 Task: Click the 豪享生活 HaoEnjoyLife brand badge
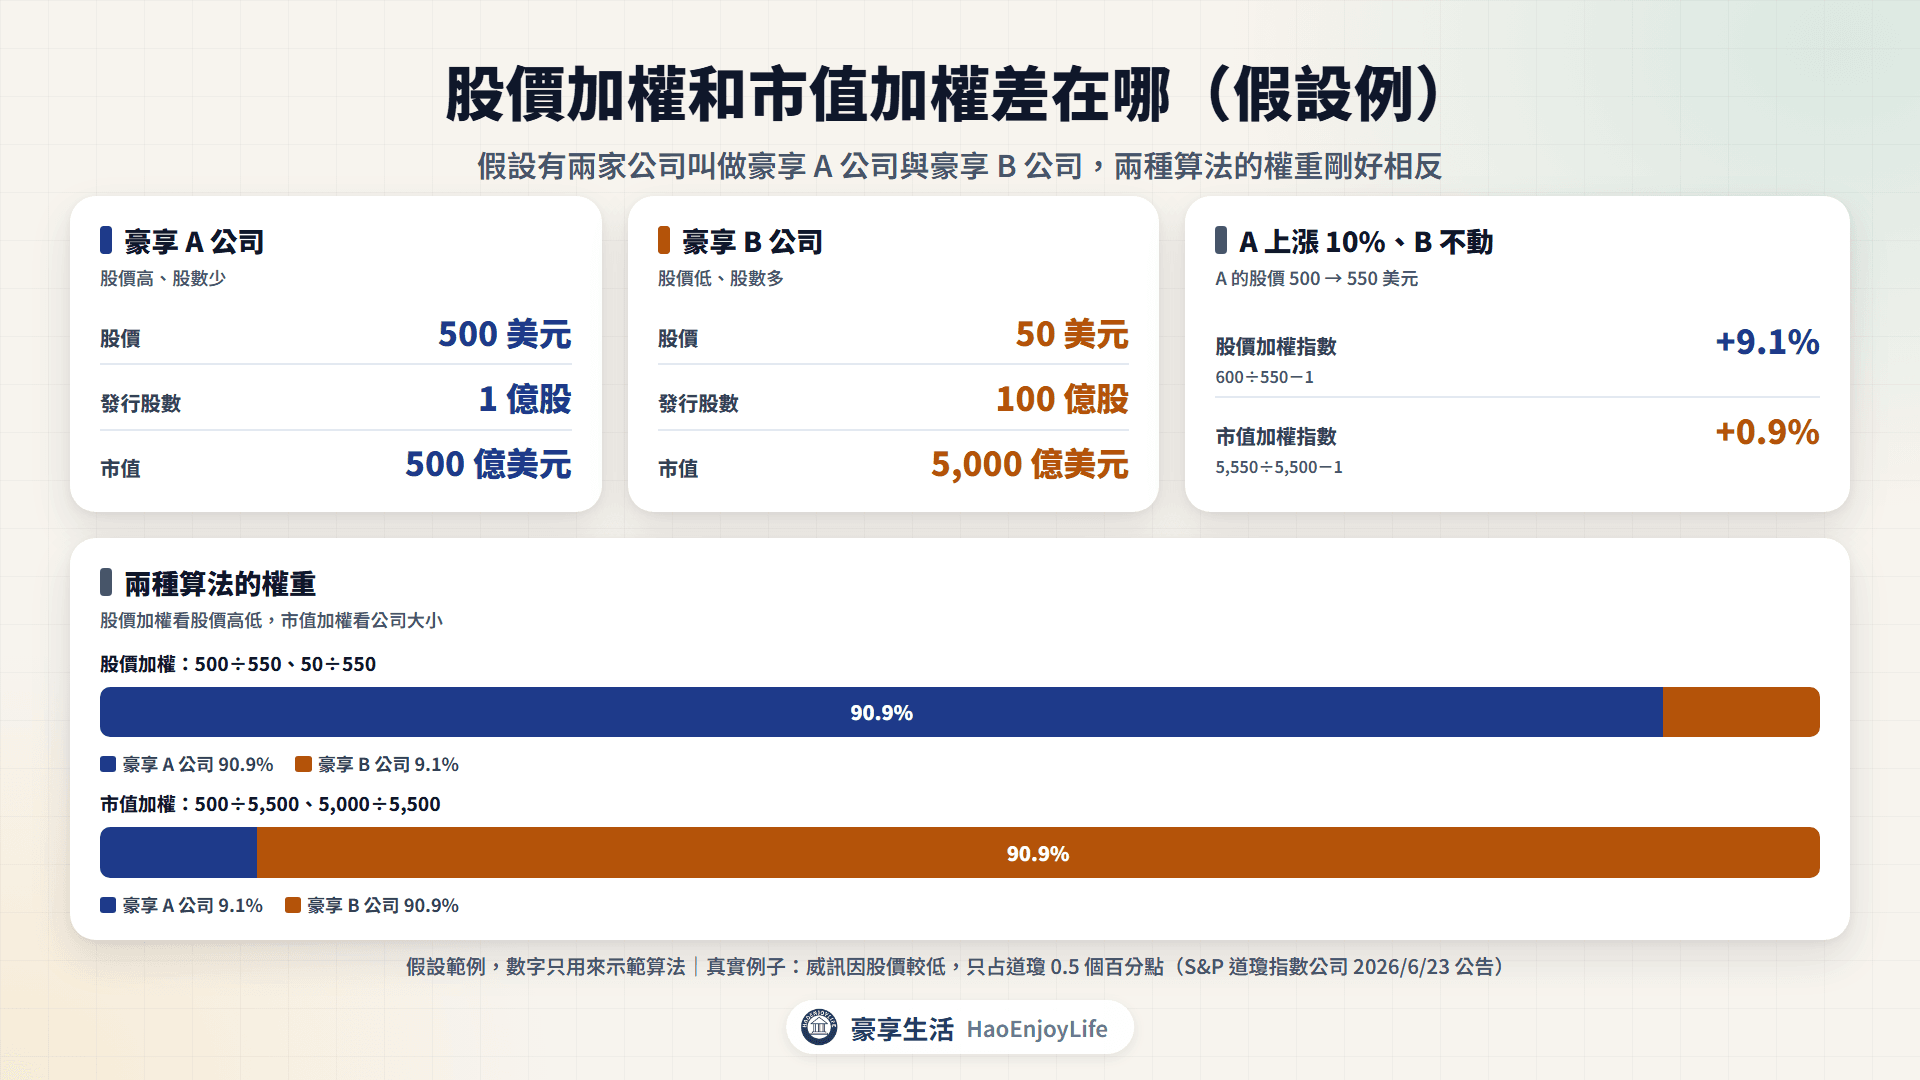coord(960,1027)
